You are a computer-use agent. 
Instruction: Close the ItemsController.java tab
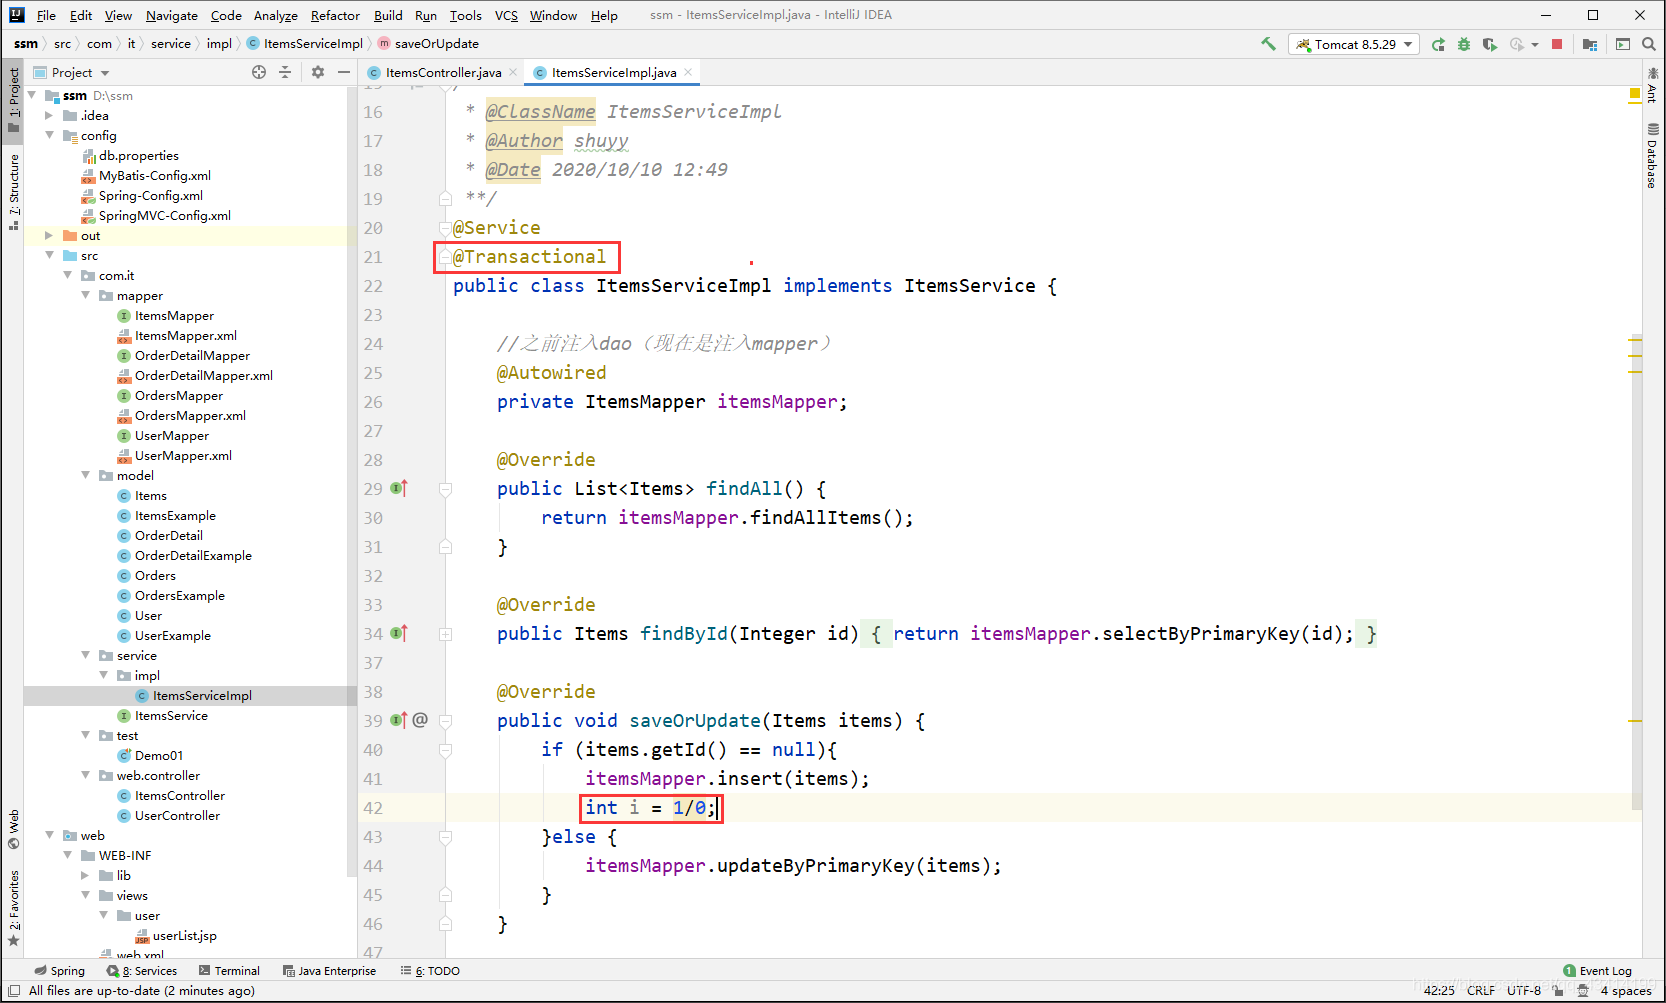coord(513,72)
